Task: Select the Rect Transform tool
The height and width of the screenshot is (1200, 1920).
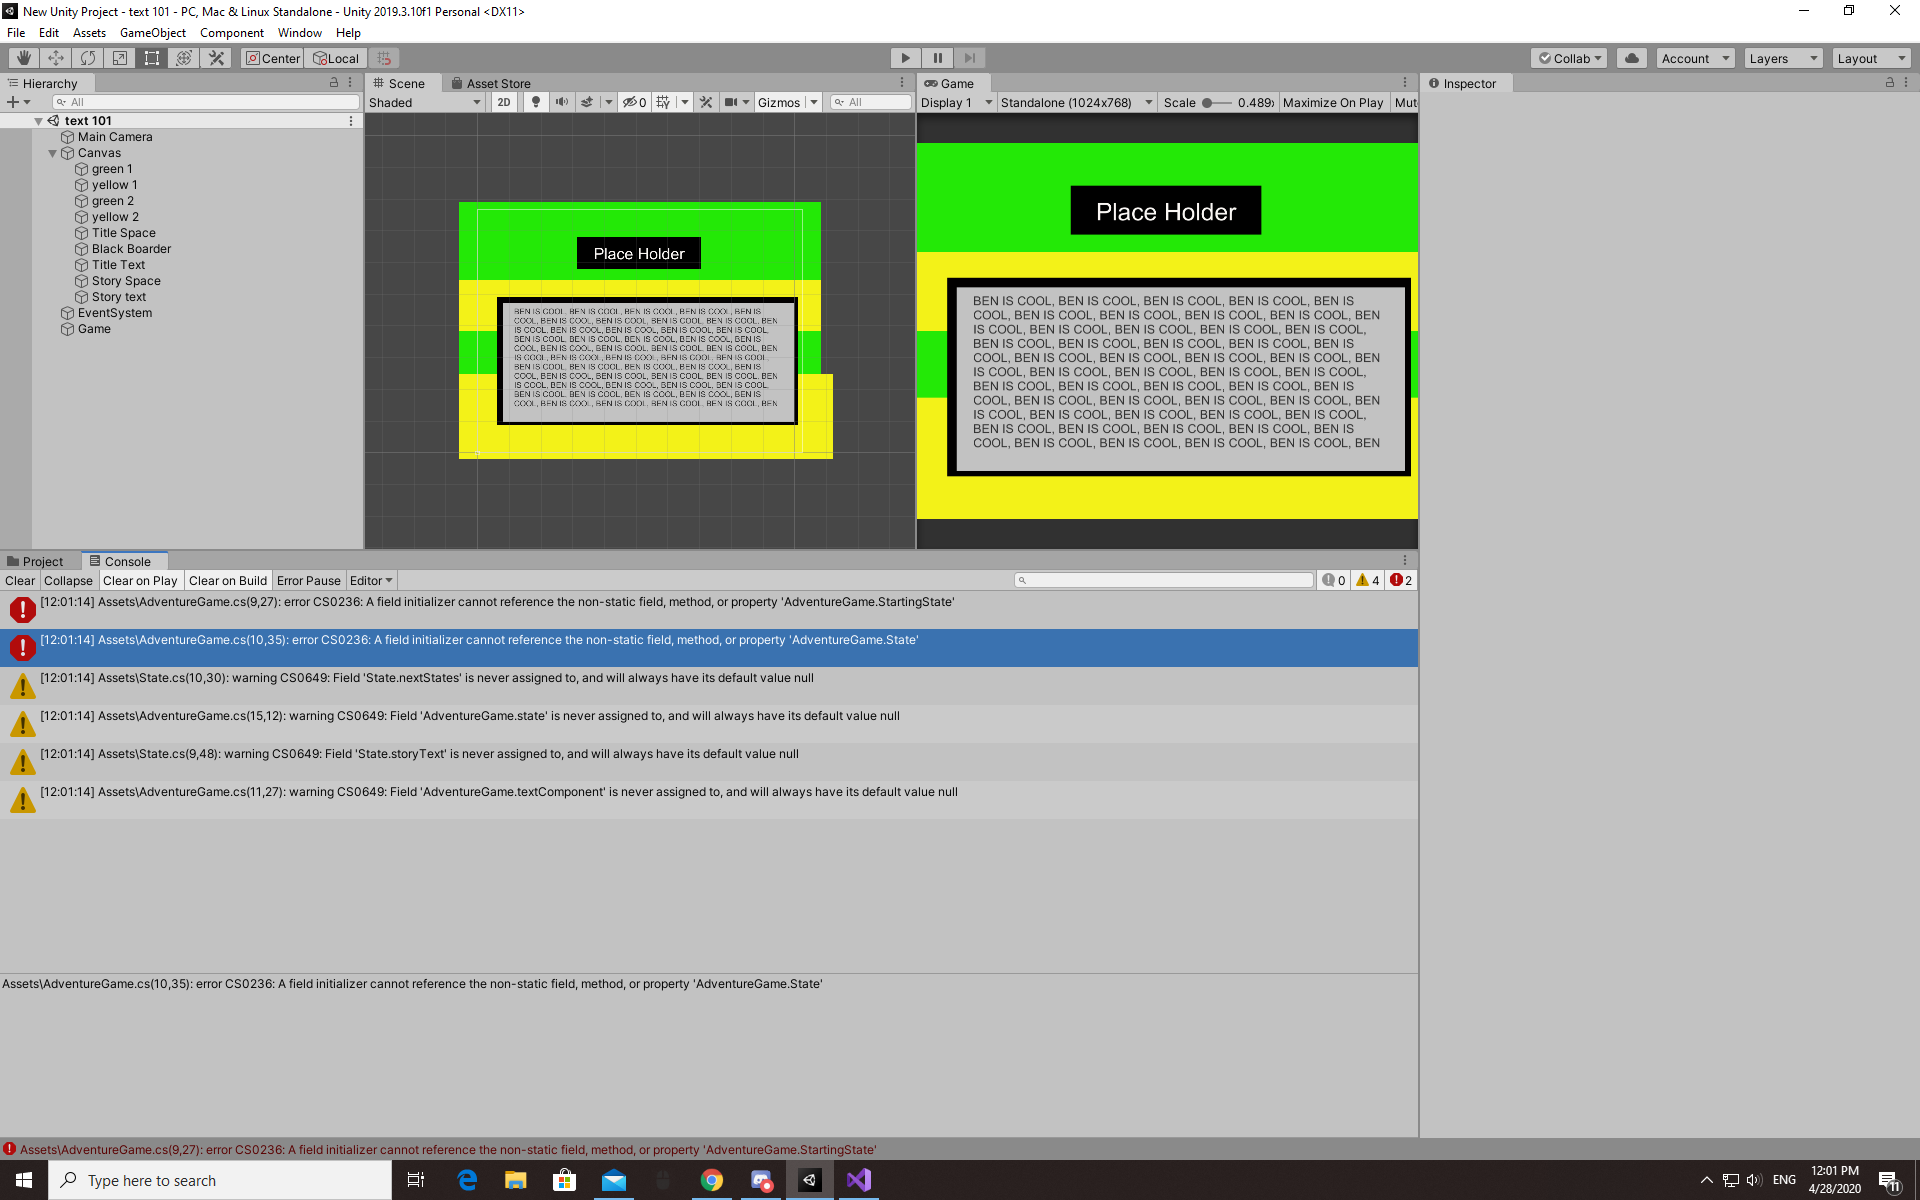Action: 152,58
